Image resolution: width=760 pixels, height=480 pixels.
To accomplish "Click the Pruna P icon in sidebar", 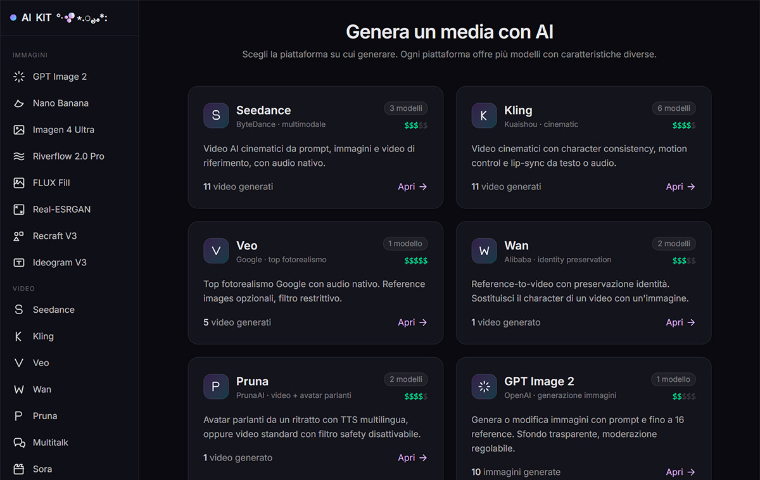I will click(19, 416).
